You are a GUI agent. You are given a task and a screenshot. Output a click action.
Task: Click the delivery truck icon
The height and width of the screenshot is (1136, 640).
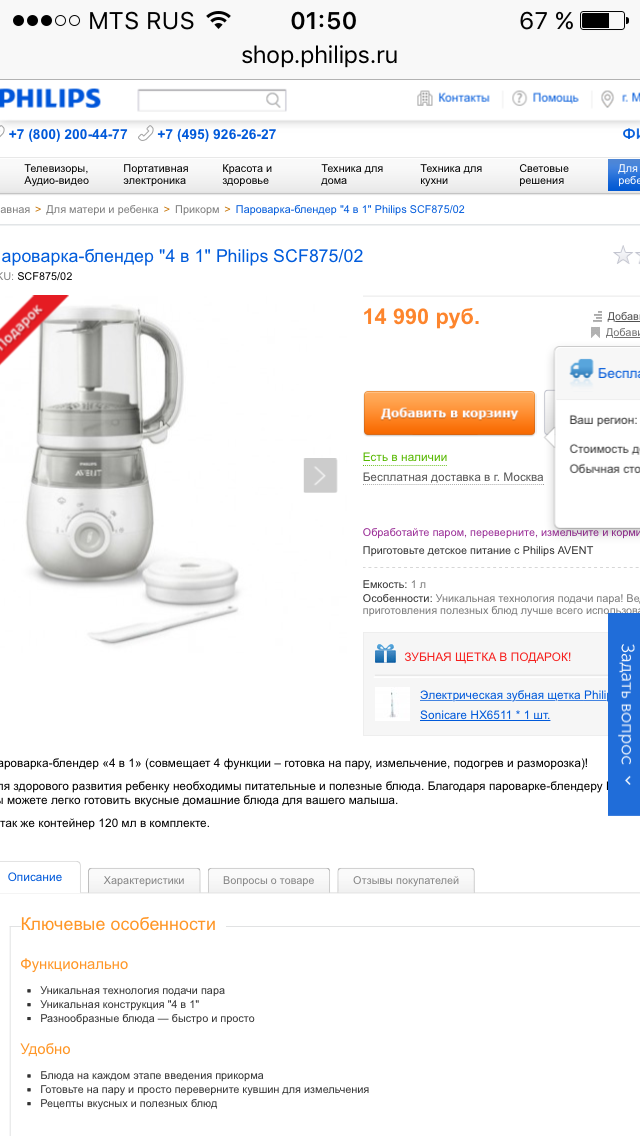[581, 369]
